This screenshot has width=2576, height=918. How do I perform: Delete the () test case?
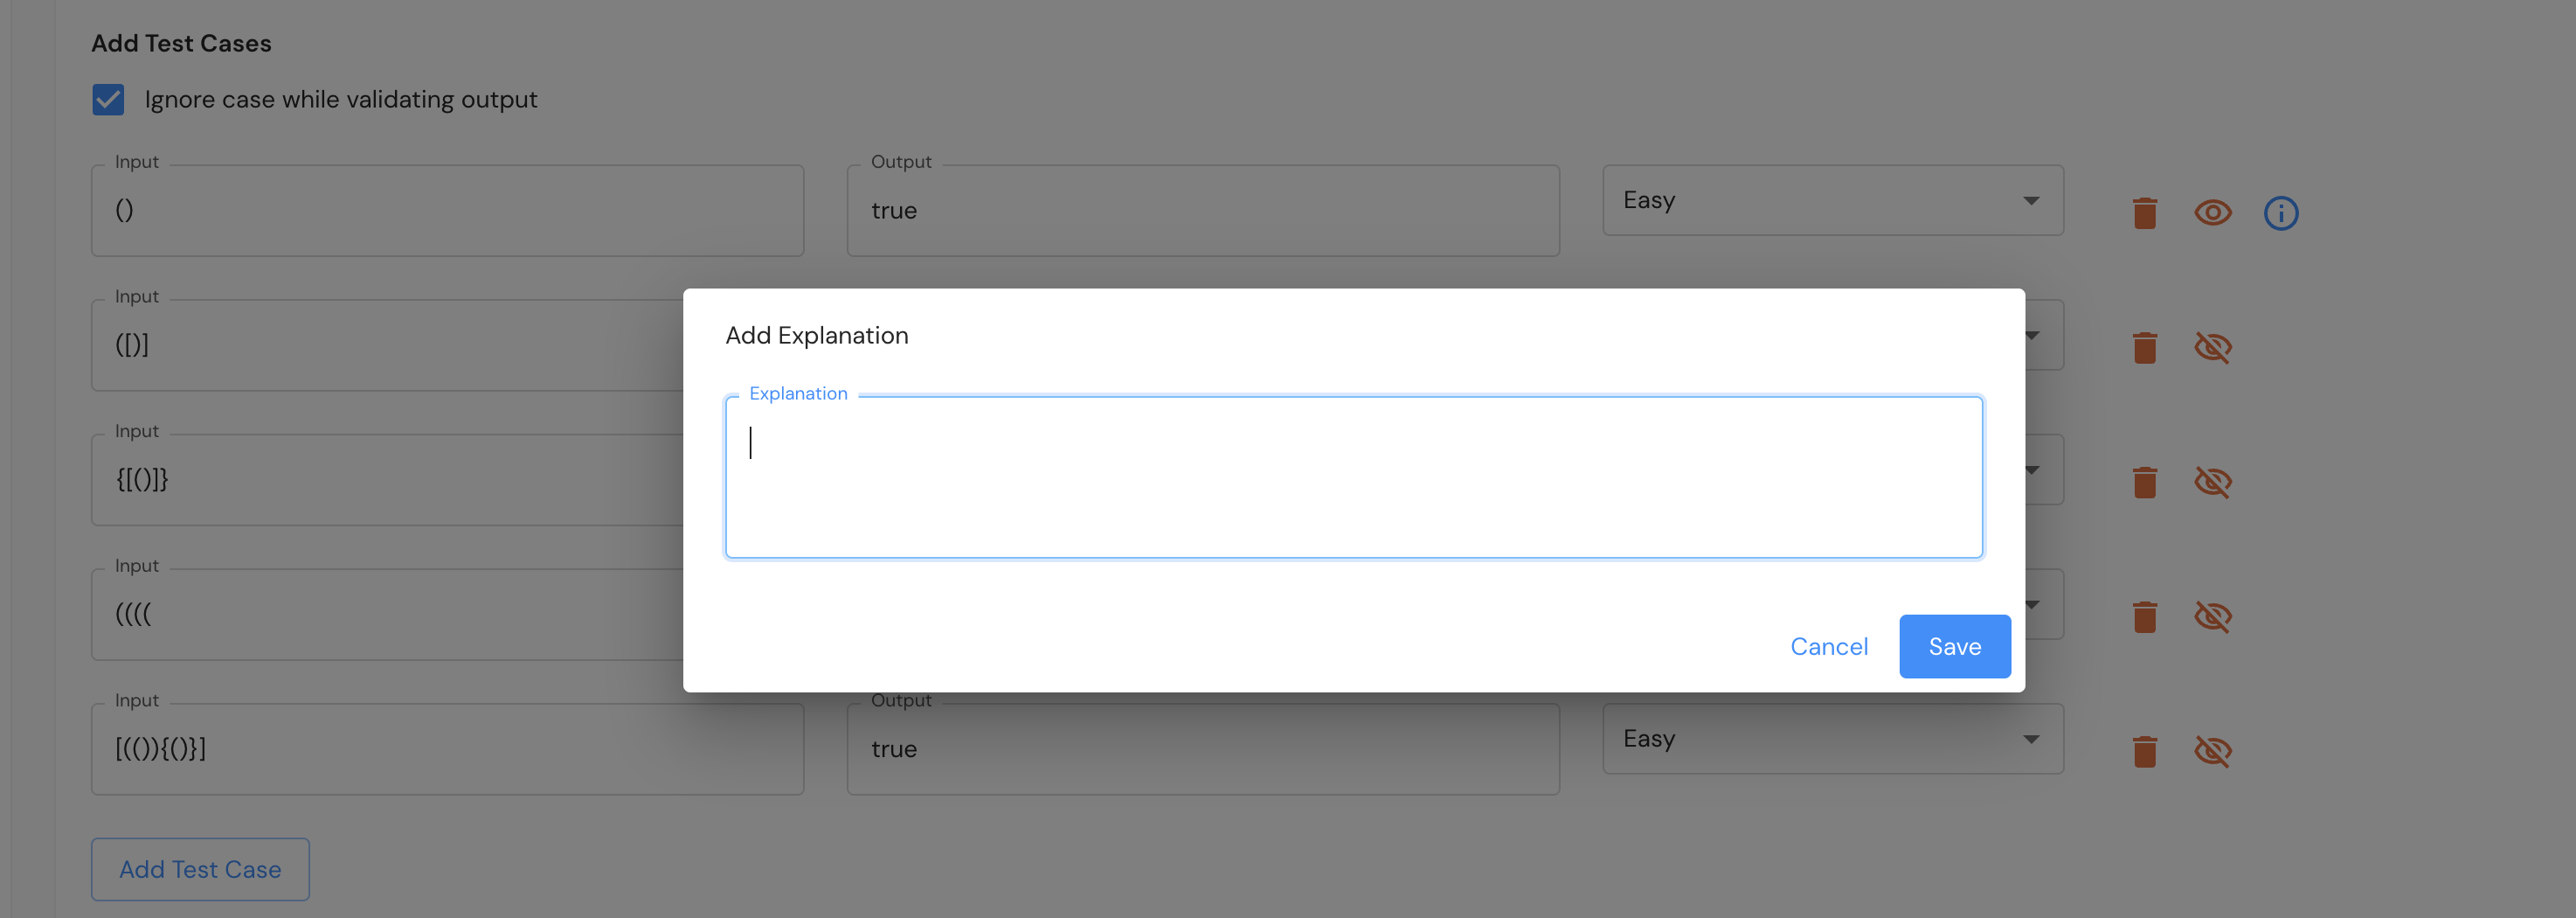[2144, 213]
